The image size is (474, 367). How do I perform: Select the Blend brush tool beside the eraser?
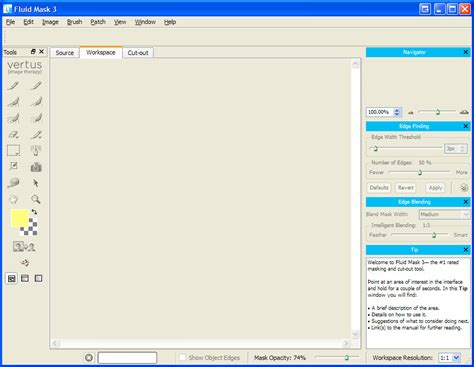[36, 134]
